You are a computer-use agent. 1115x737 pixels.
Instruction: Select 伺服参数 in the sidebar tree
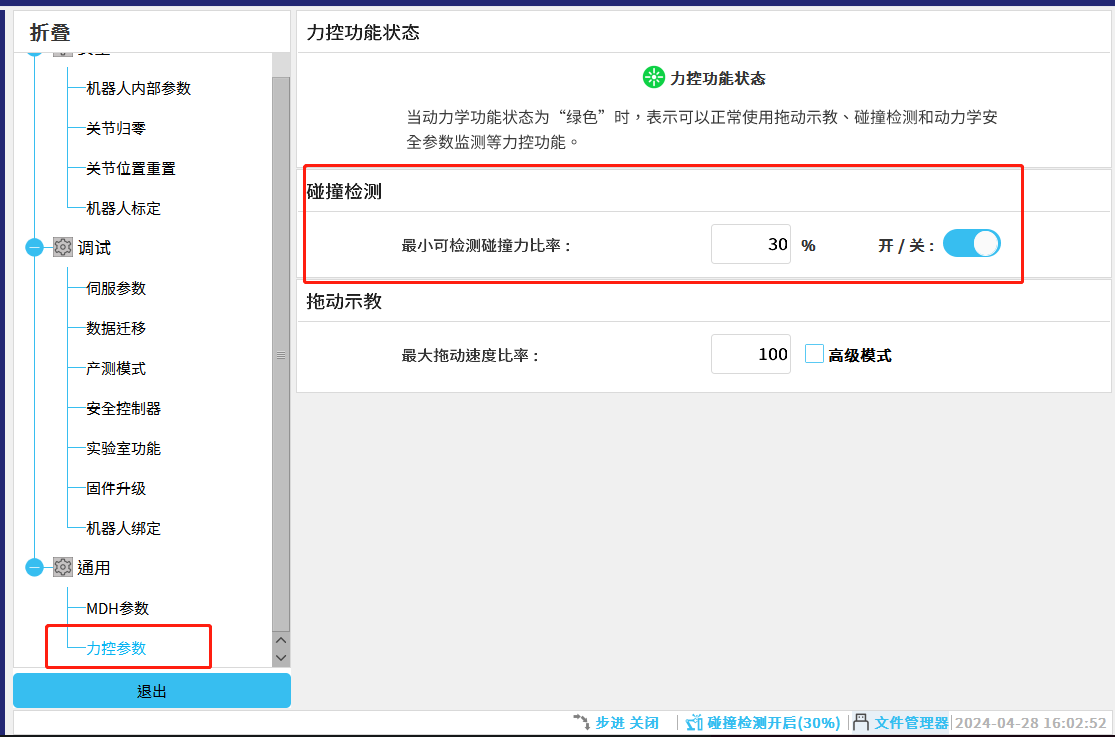[x=116, y=288]
